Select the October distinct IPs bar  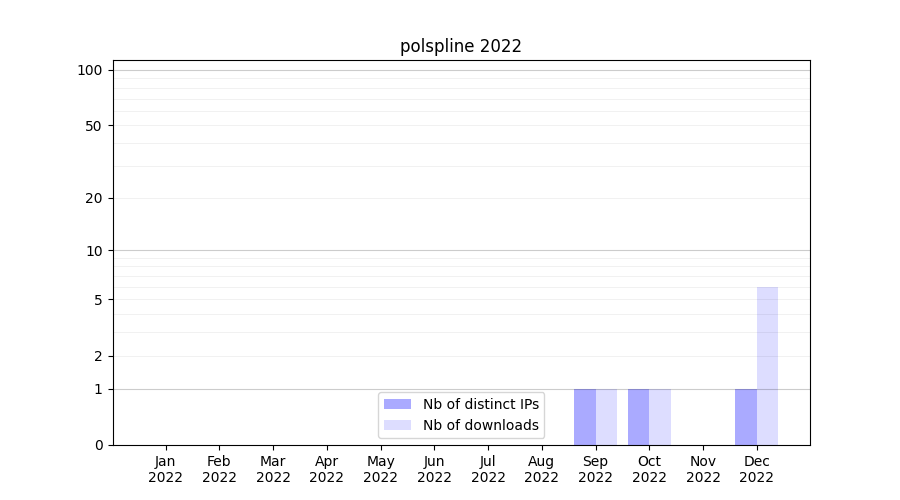point(638,417)
